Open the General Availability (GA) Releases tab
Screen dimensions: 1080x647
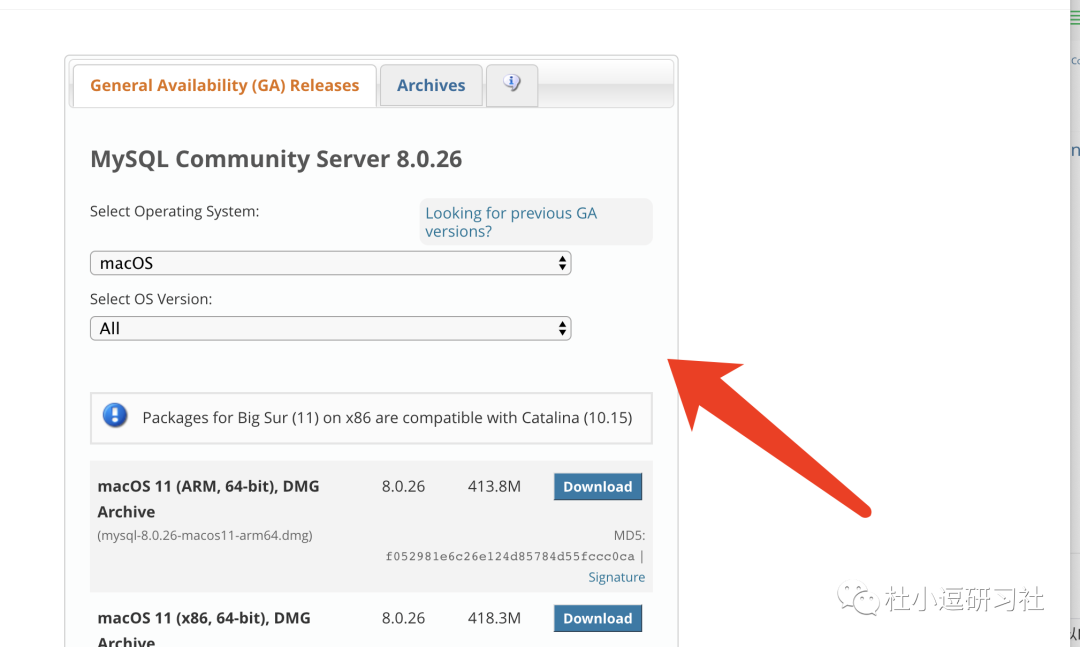[225, 85]
